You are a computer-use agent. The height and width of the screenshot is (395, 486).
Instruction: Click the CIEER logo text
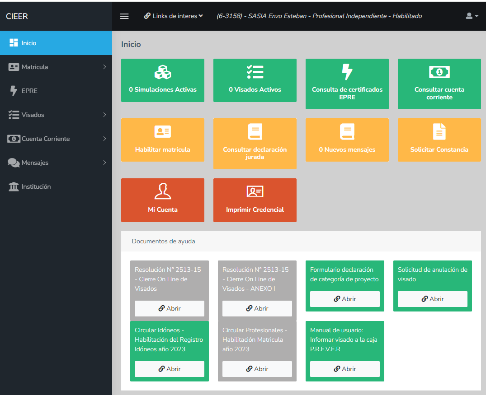[17, 16]
